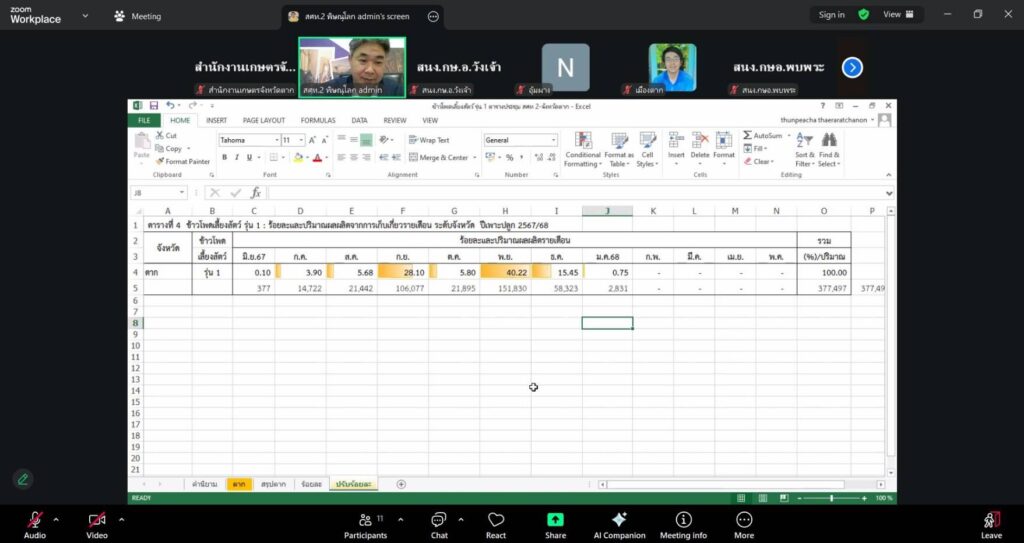Viewport: 1024px width, 543px height.
Task: Expand audio options arrow beside Audio
Action: click(56, 519)
